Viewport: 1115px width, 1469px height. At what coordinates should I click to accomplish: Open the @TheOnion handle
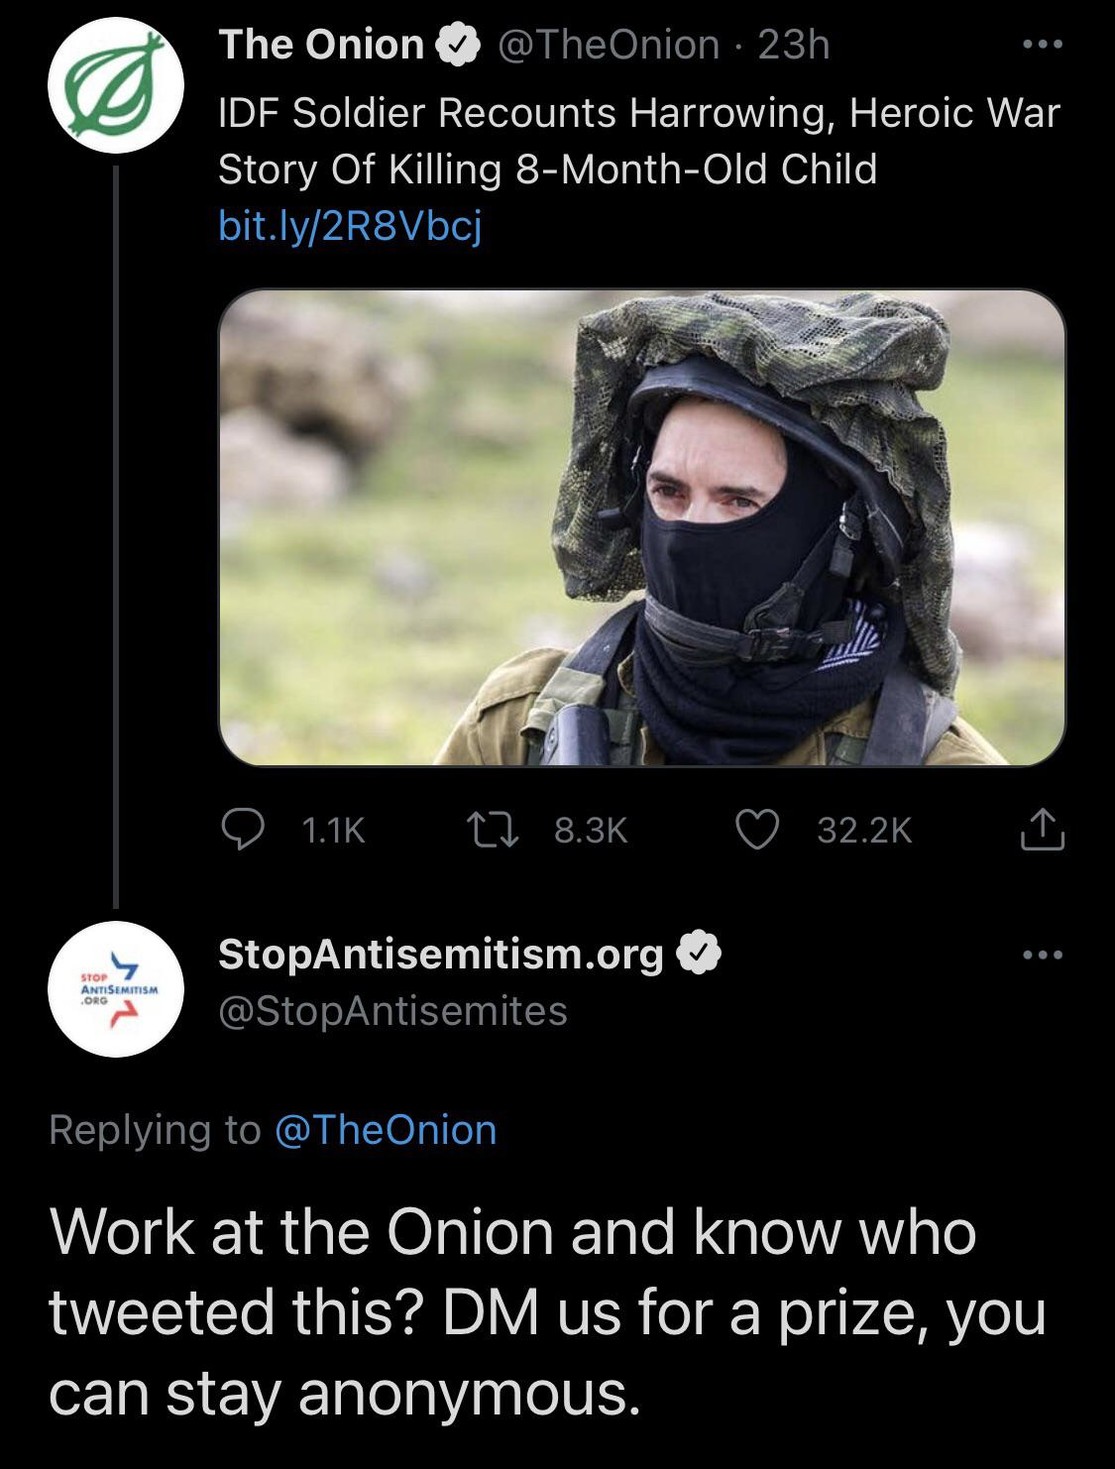click(608, 45)
